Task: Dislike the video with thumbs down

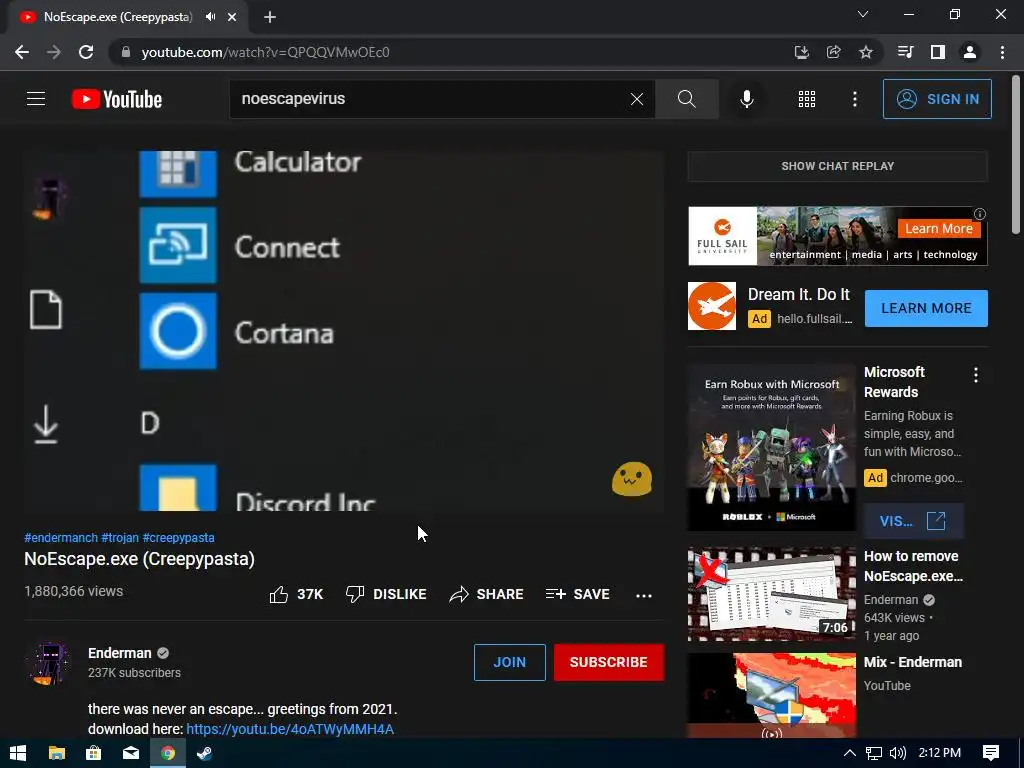Action: pos(386,594)
